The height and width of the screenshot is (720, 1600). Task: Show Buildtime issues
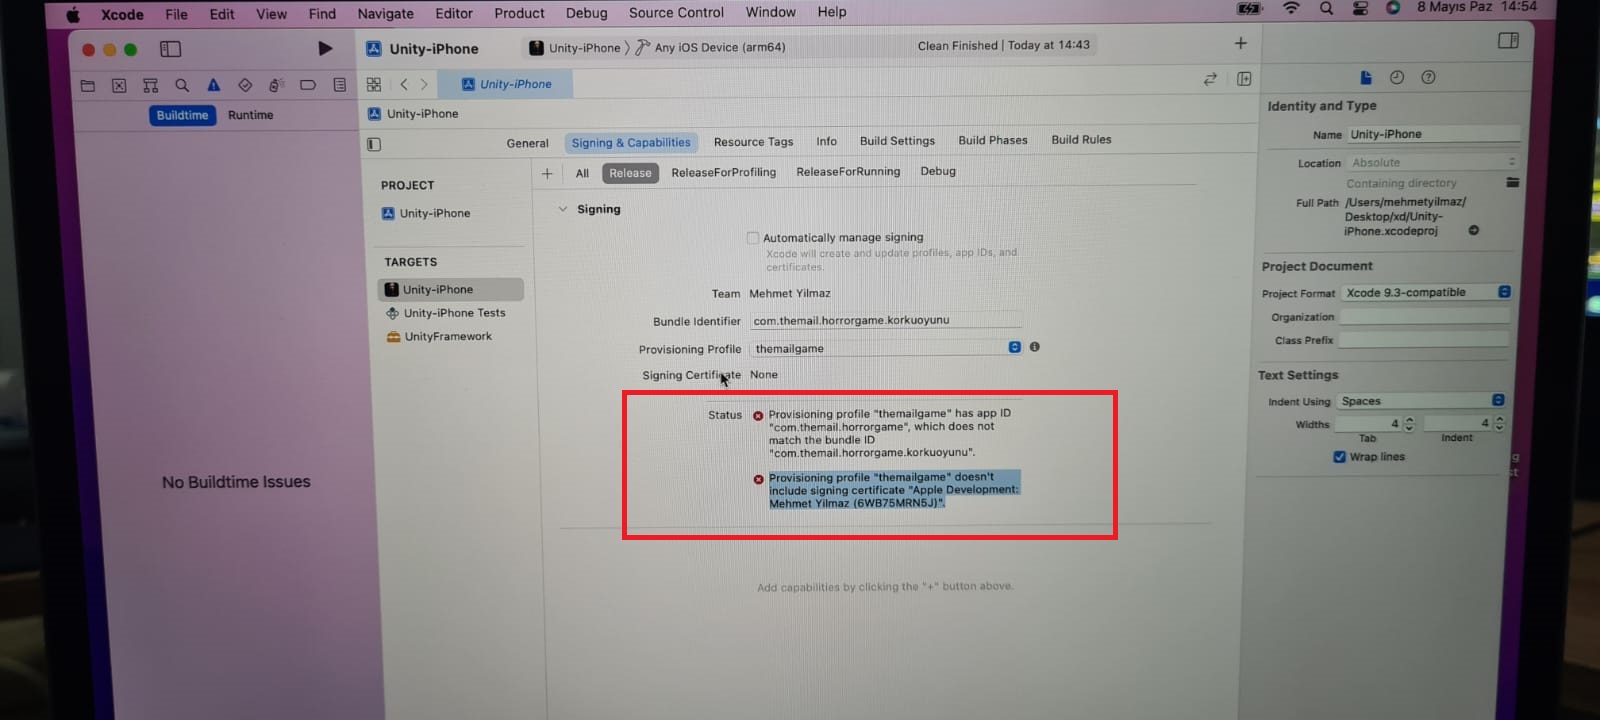coord(182,115)
